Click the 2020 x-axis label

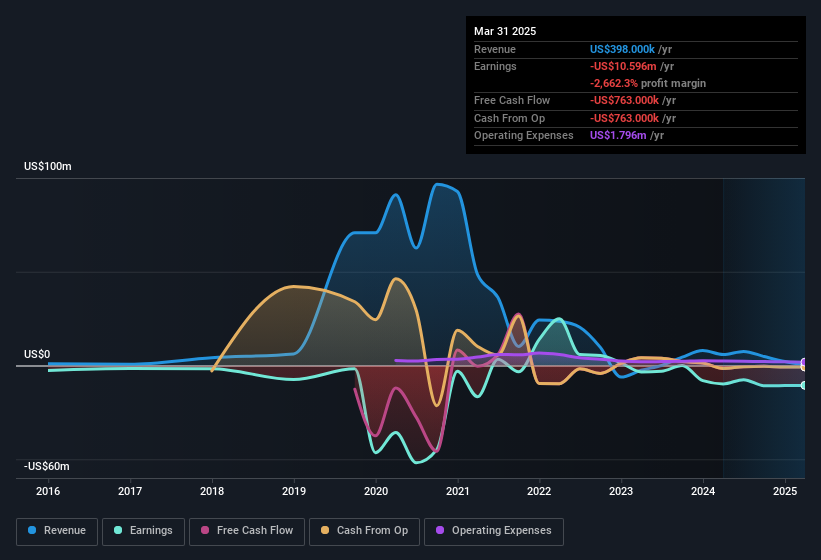point(376,491)
